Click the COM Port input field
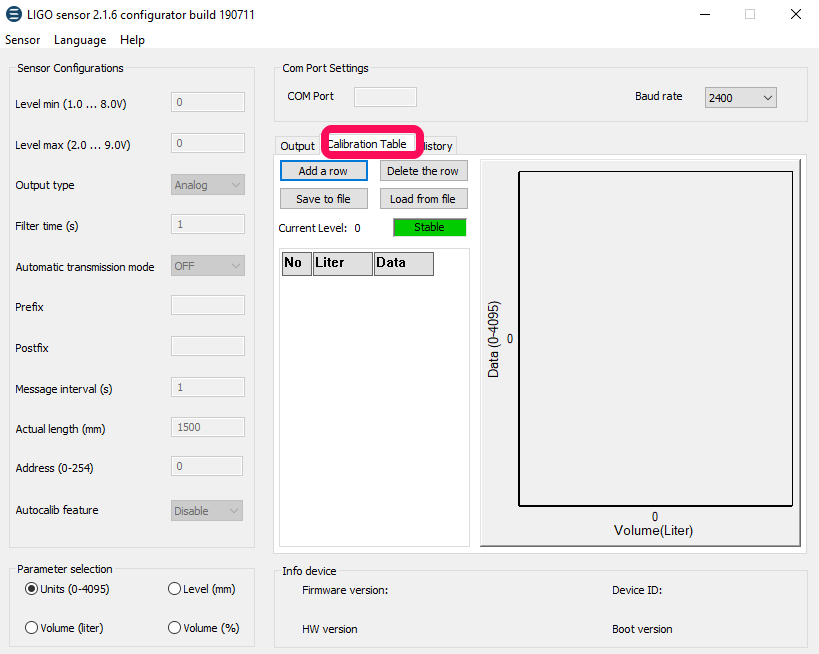Image resolution: width=819 pixels, height=654 pixels. point(385,97)
